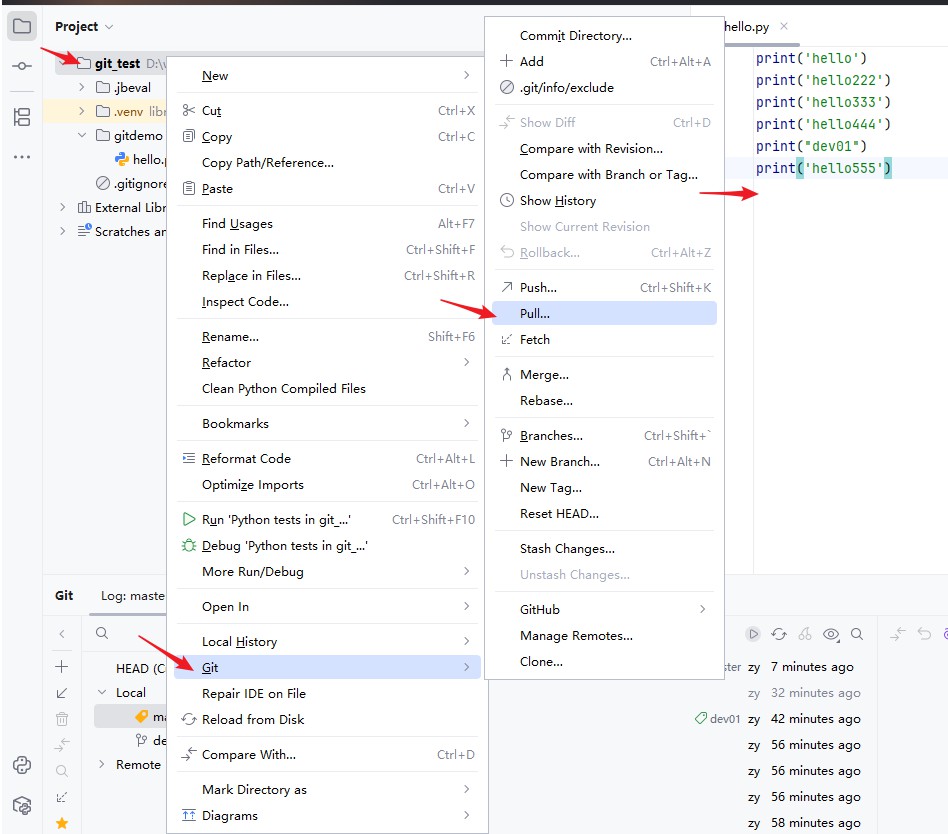The image size is (948, 834).
Task: Click Find Usages in context menu
Action: (327, 224)
